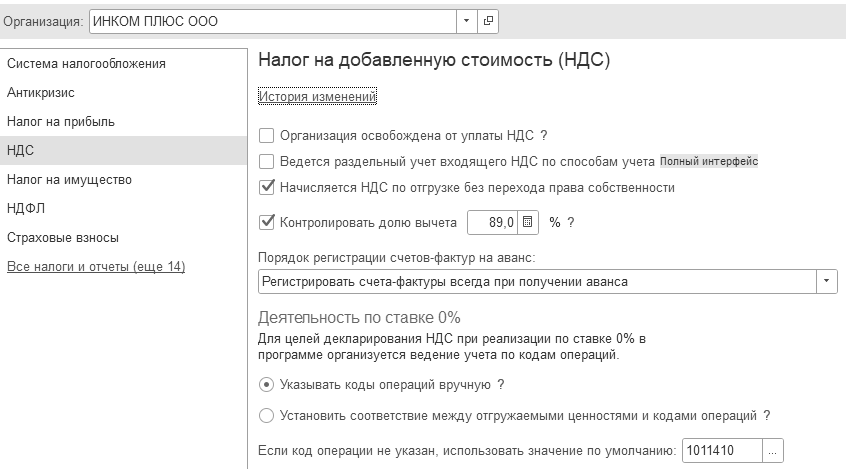The image size is (846, 469).
Task: Open 'Все налоги и отчеты (еще 14)' link
Action: [x=96, y=267]
